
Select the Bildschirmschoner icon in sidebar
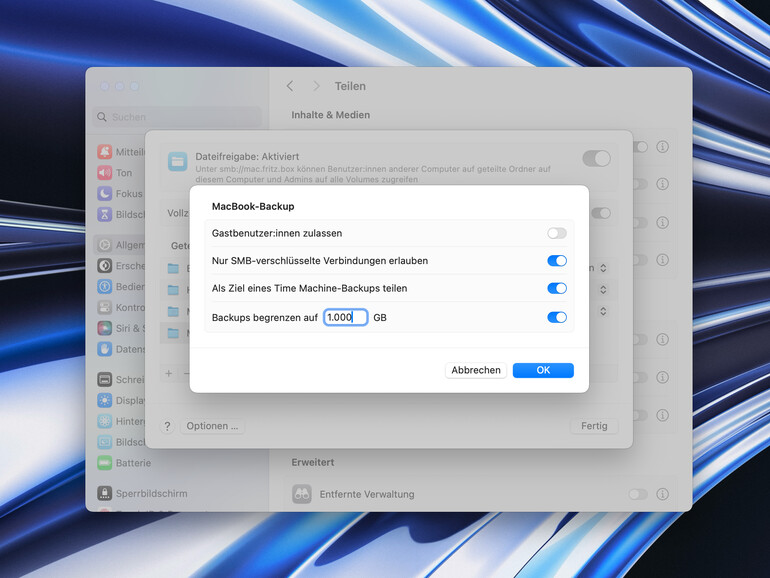click(104, 442)
